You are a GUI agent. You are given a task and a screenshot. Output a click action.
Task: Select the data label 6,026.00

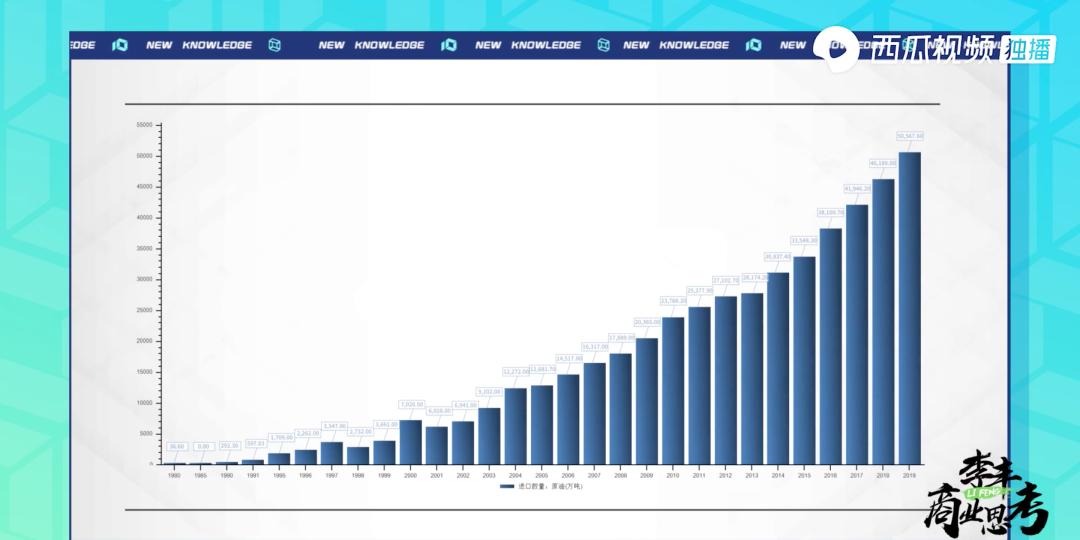click(438, 411)
